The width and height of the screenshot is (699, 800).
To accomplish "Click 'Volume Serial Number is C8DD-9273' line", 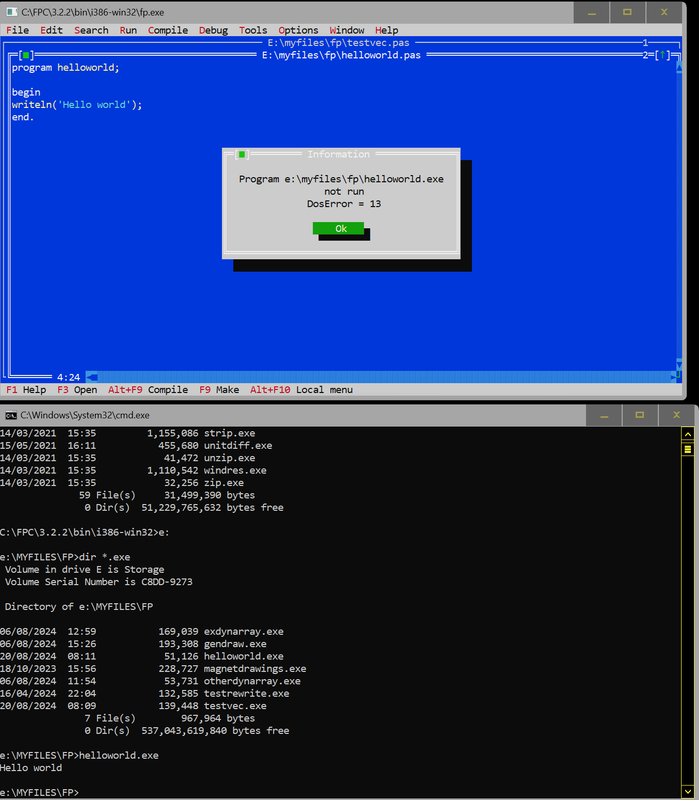I will (x=98, y=582).
